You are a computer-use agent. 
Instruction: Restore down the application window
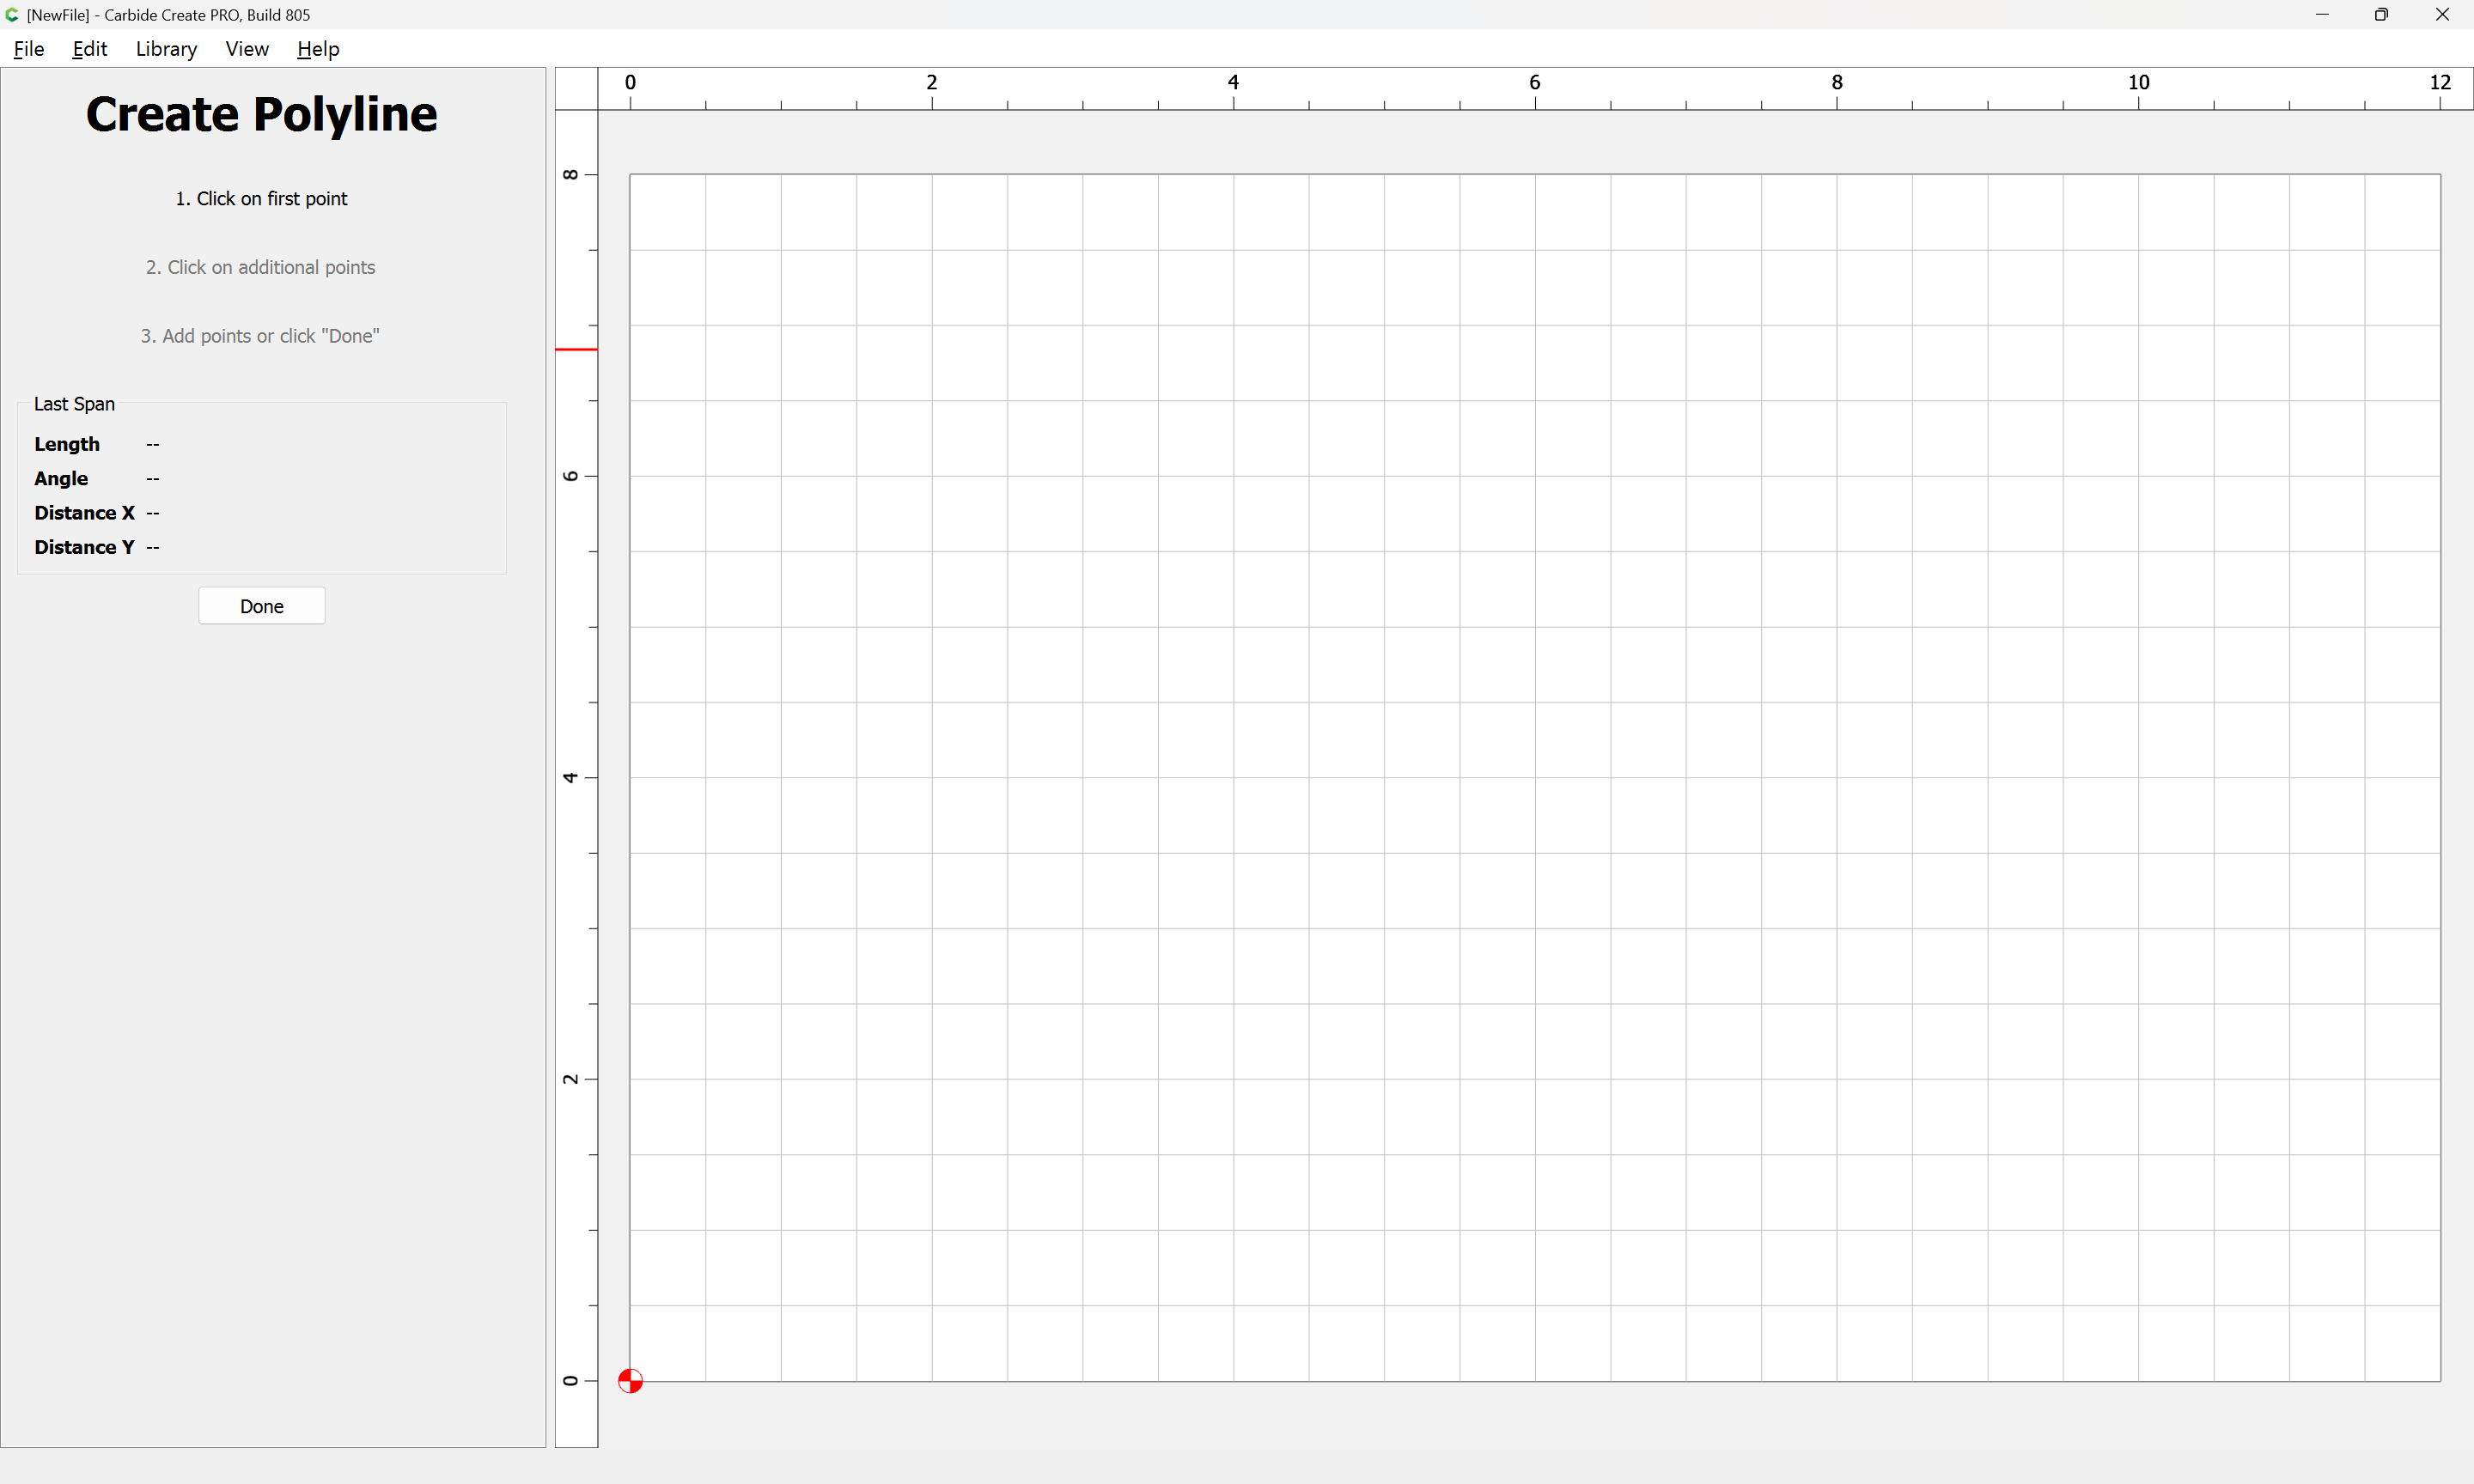(2381, 15)
